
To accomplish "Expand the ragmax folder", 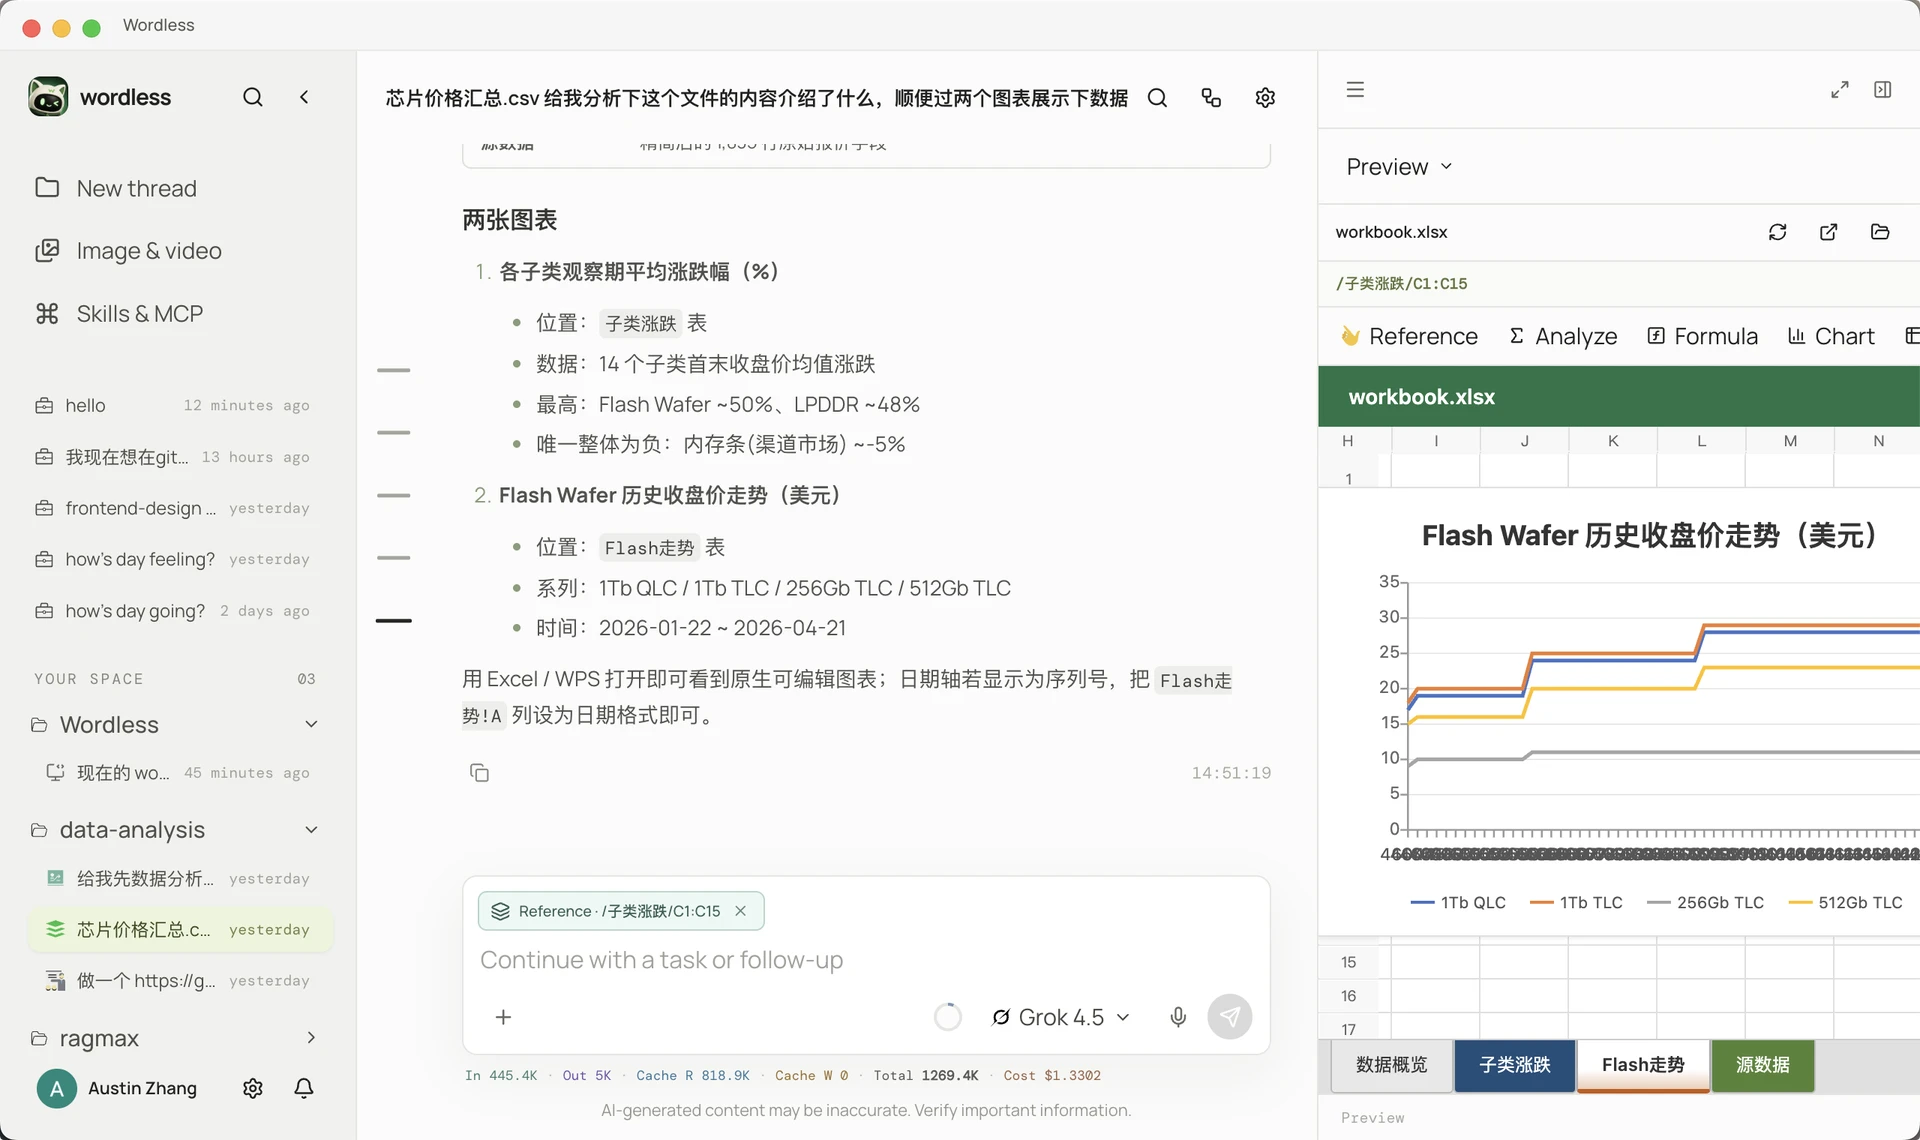I will (x=311, y=1038).
